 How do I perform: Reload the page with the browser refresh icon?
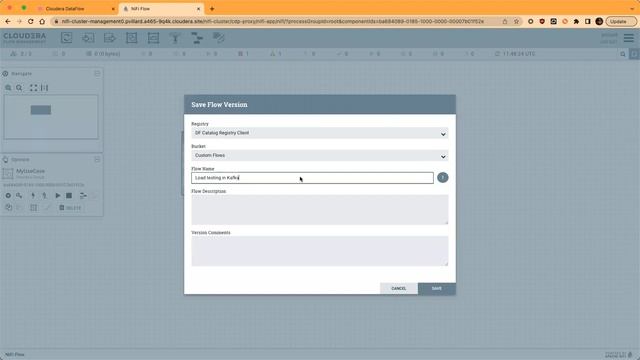tap(31, 21)
